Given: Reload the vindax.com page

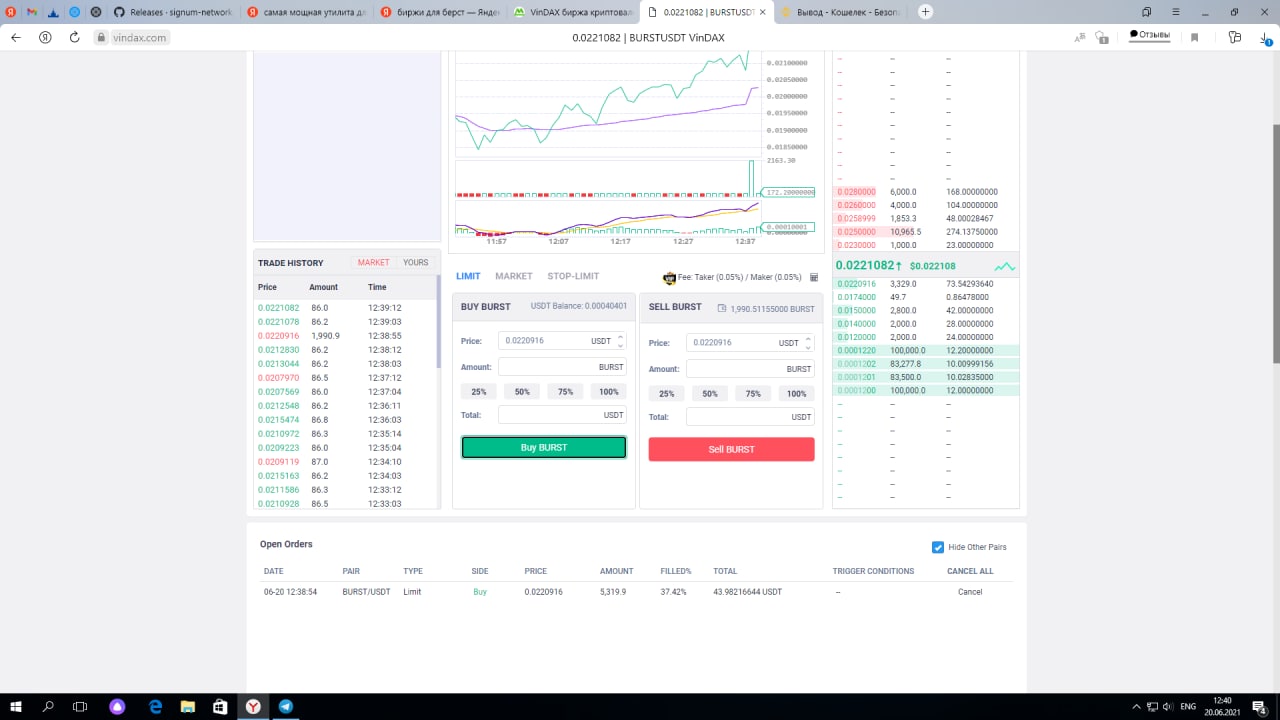Looking at the screenshot, I should (74, 37).
